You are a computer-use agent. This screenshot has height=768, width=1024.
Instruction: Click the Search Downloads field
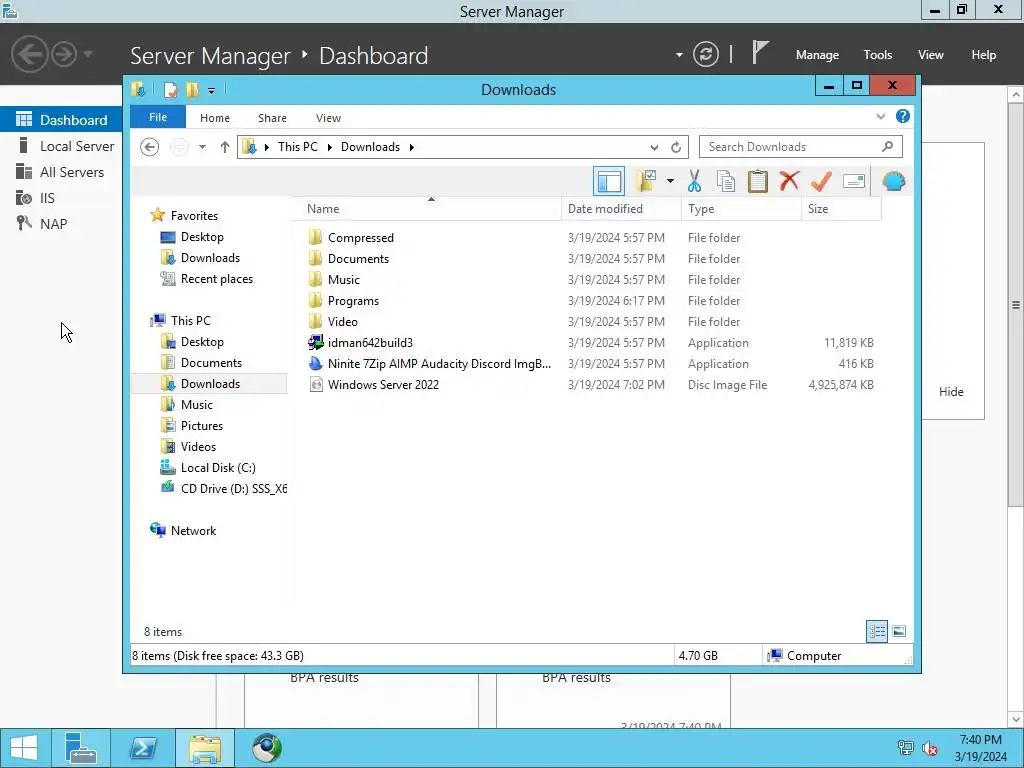point(801,147)
